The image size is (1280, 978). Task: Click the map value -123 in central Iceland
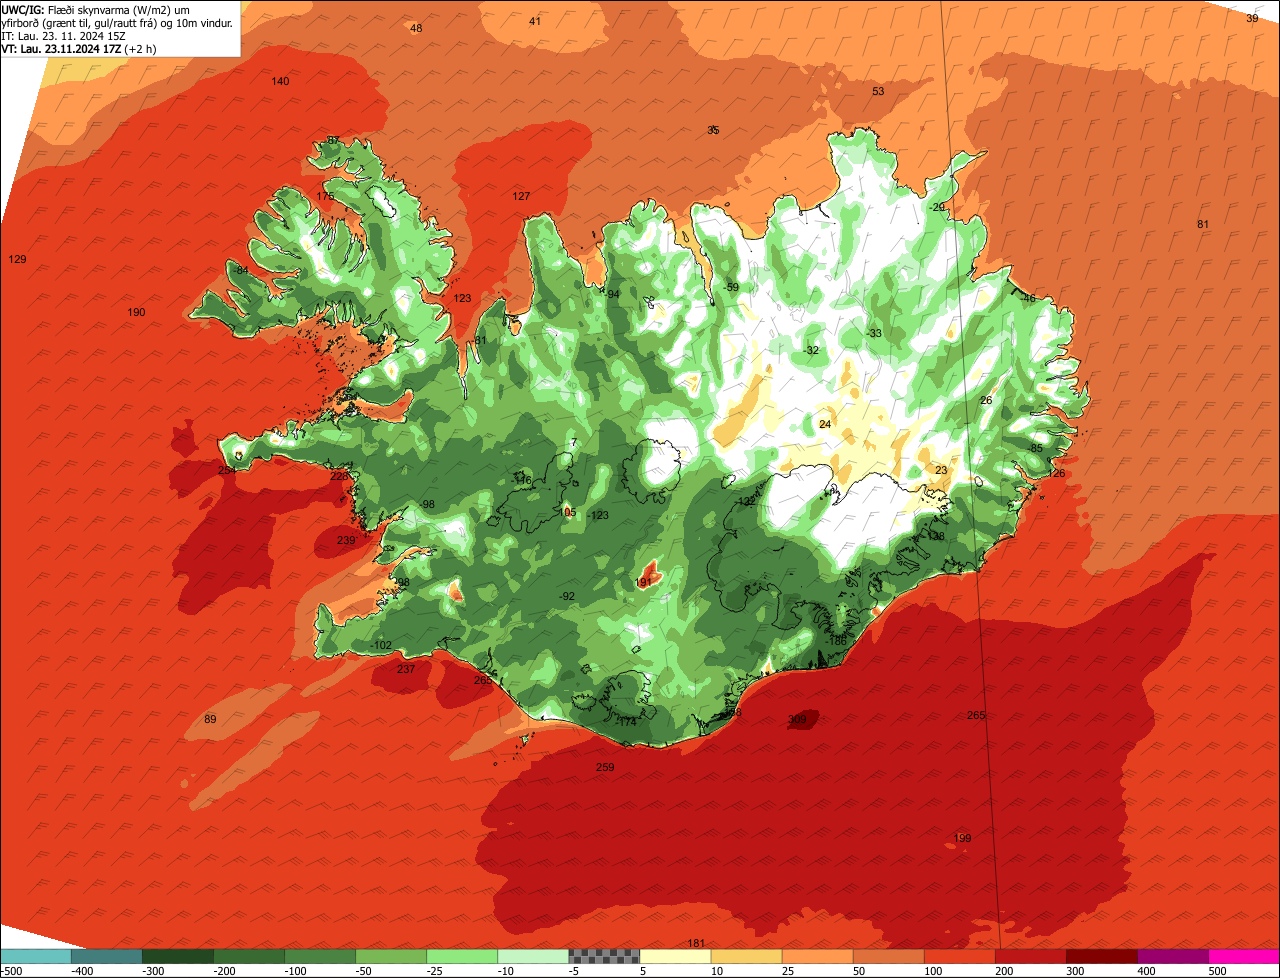pyautogui.click(x=597, y=515)
